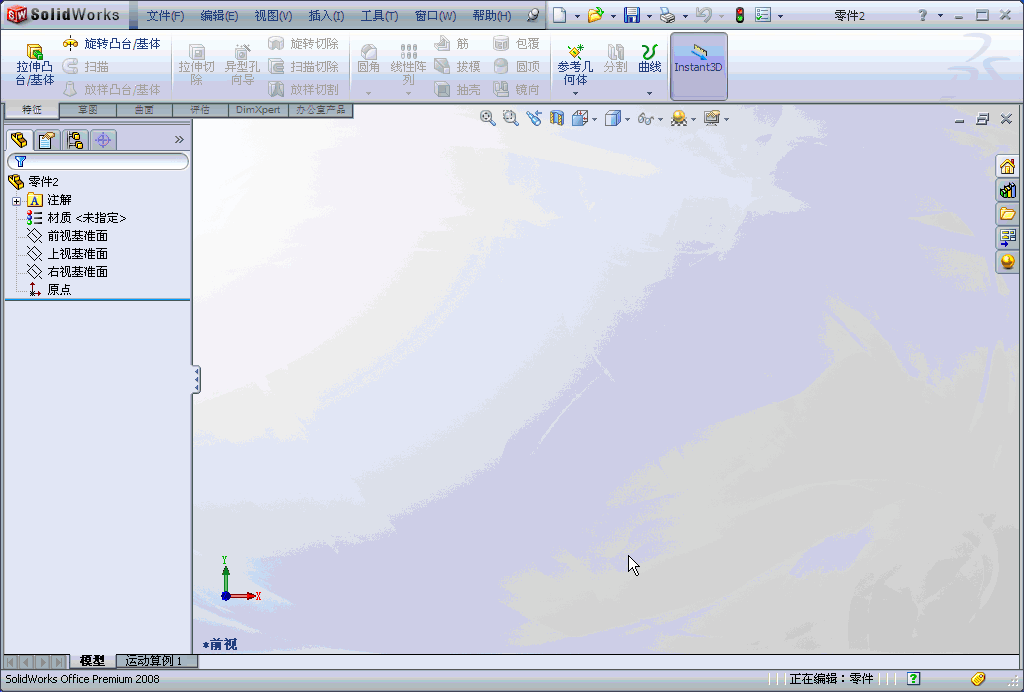This screenshot has height=692, width=1024.
Task: Open the PropertyManager panel tab
Action: [46, 140]
